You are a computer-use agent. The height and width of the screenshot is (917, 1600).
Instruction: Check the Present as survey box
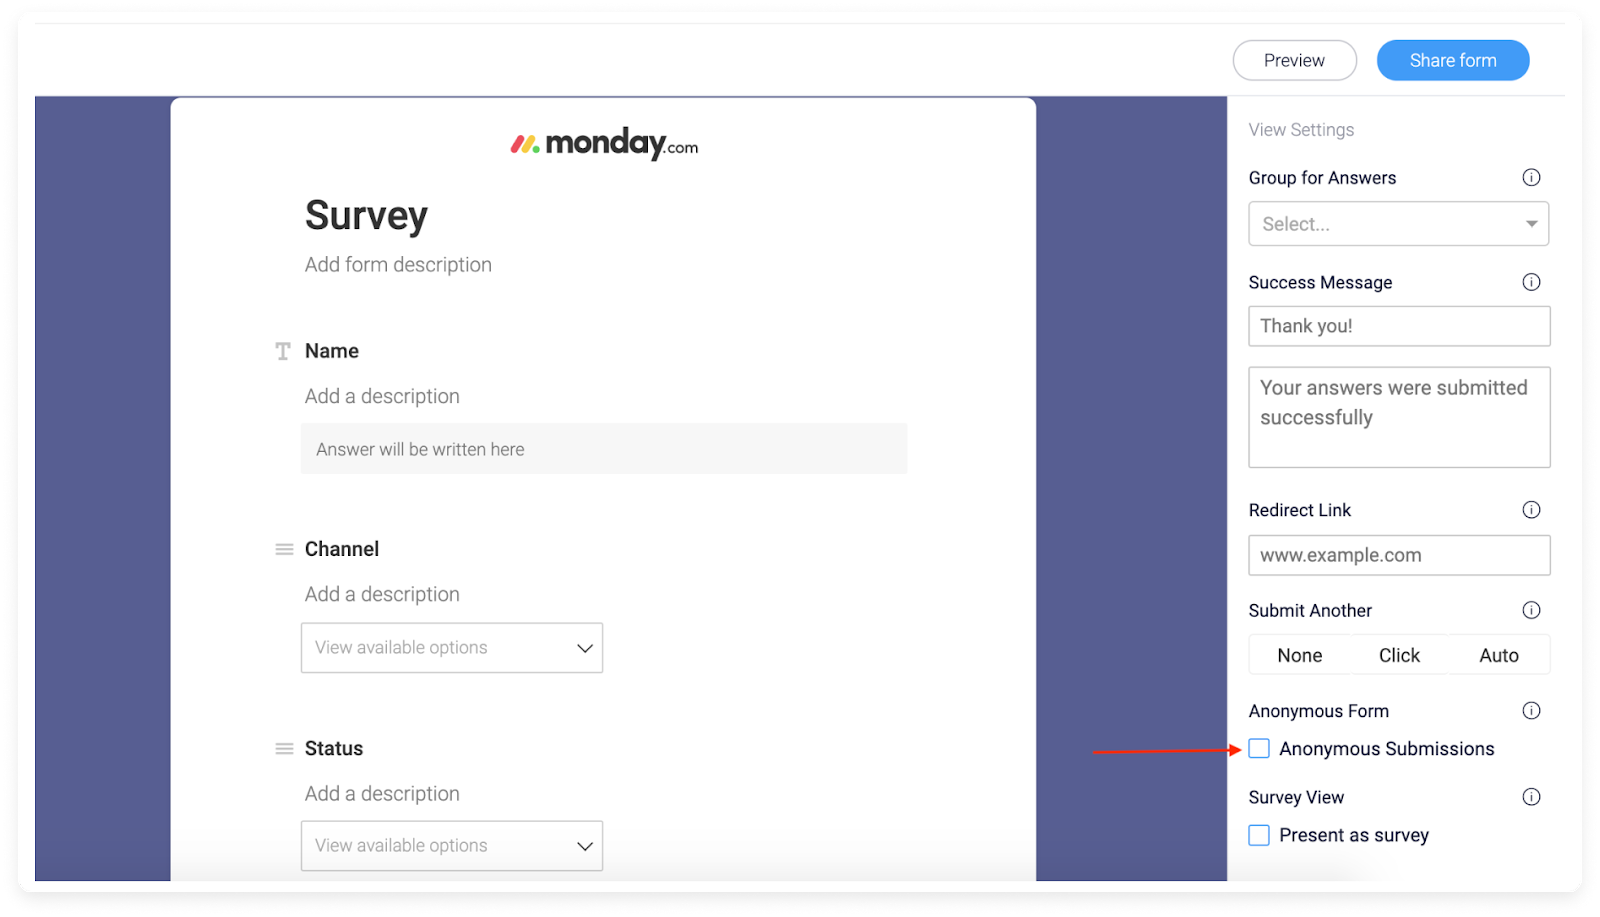(1259, 835)
